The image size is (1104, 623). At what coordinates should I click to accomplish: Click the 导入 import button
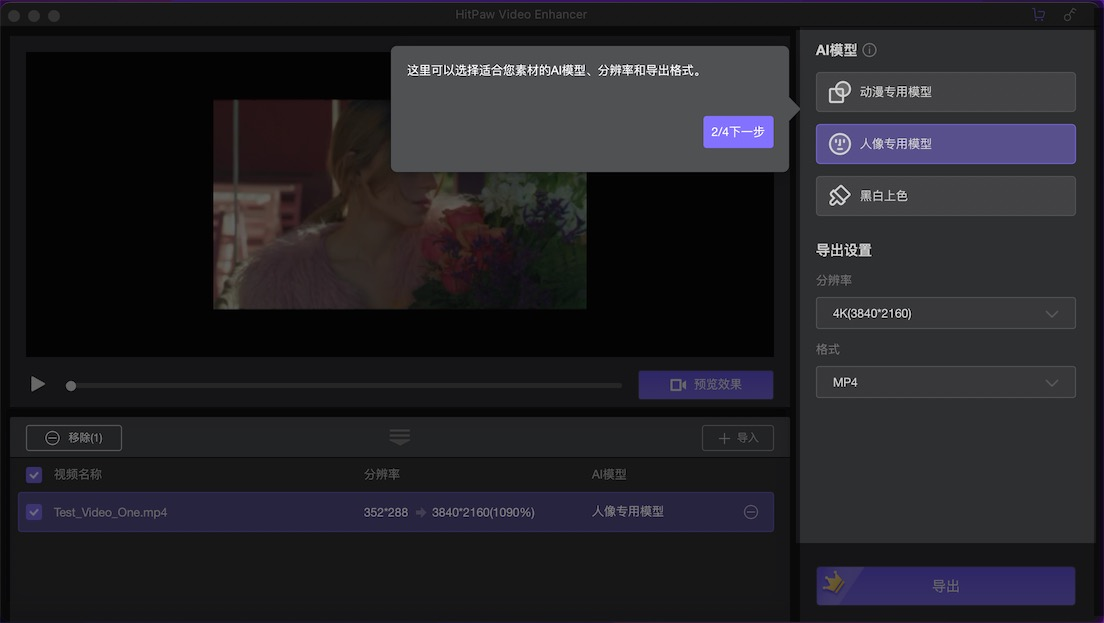coord(737,438)
